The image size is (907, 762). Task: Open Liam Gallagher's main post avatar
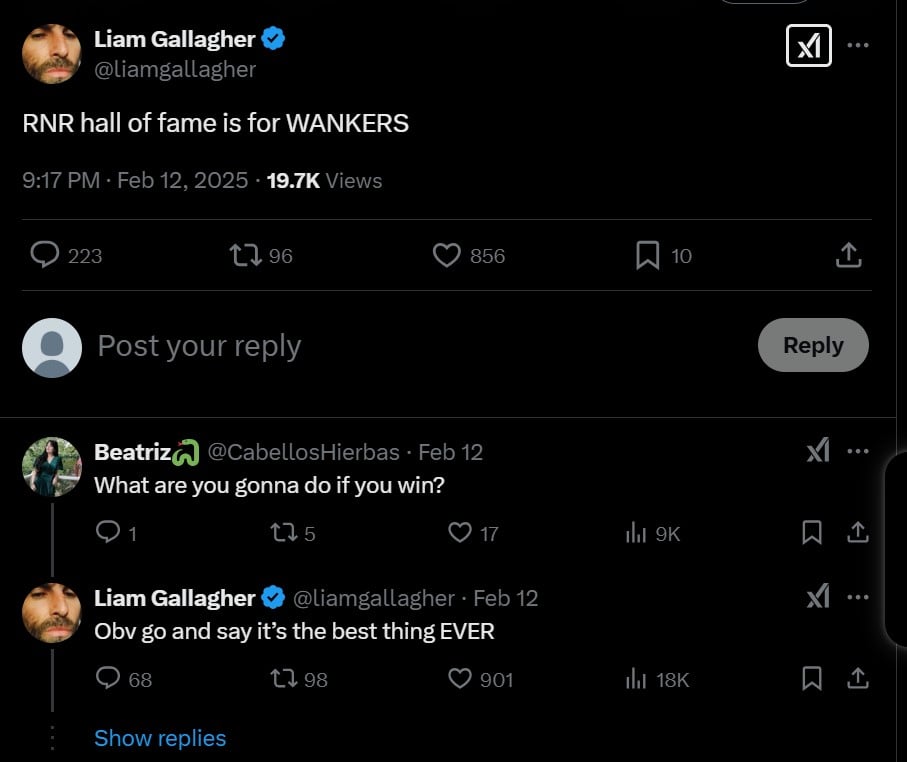(x=51, y=54)
